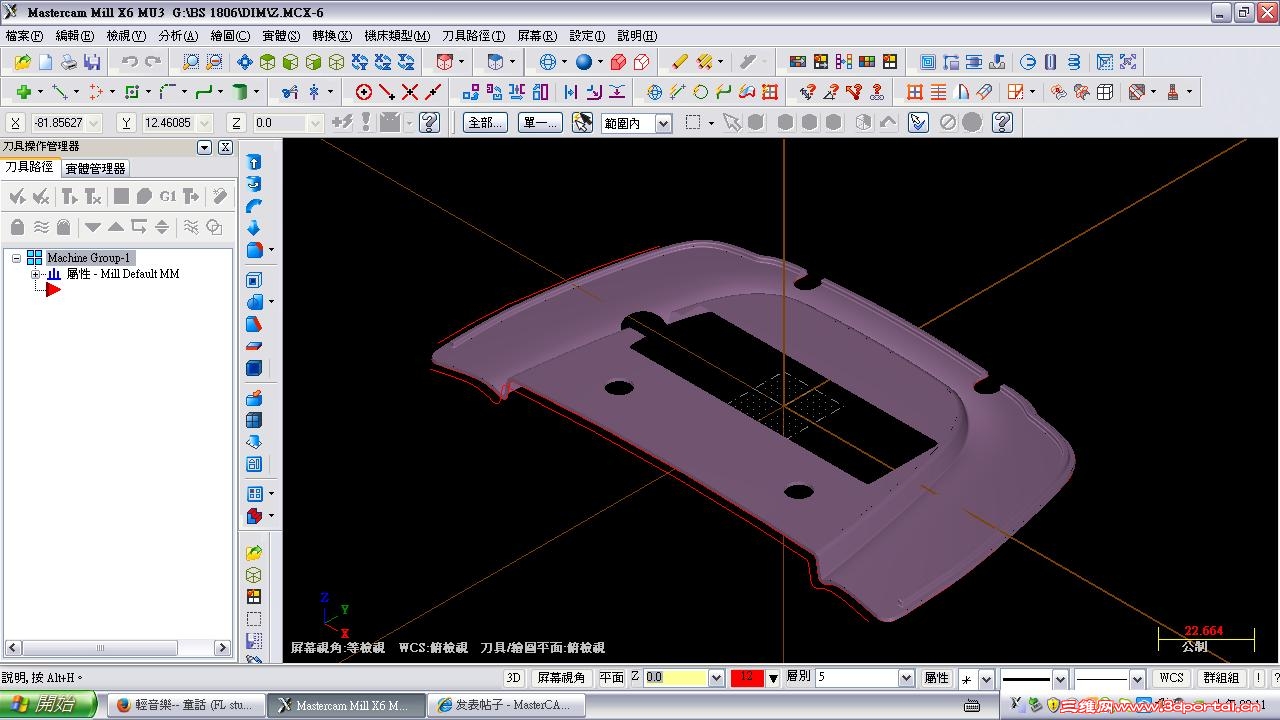Switch to the 實體管理器 tab
The height and width of the screenshot is (720, 1280).
[x=95, y=168]
